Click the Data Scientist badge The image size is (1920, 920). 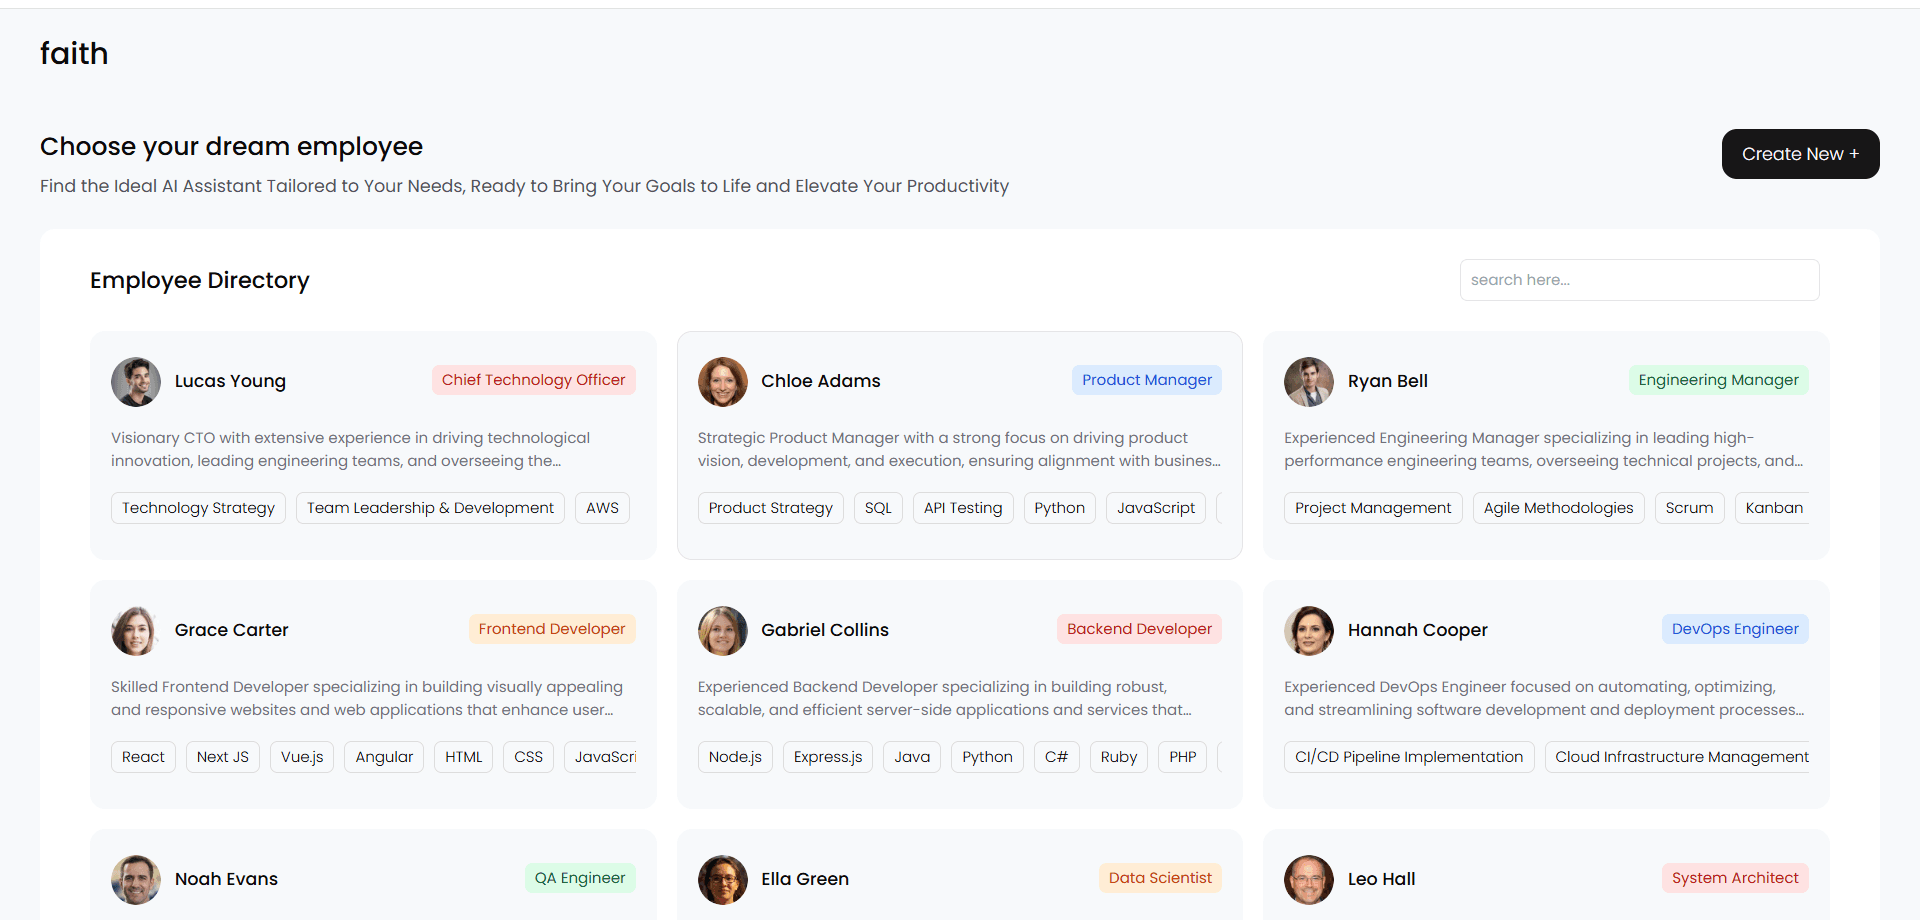pos(1160,878)
